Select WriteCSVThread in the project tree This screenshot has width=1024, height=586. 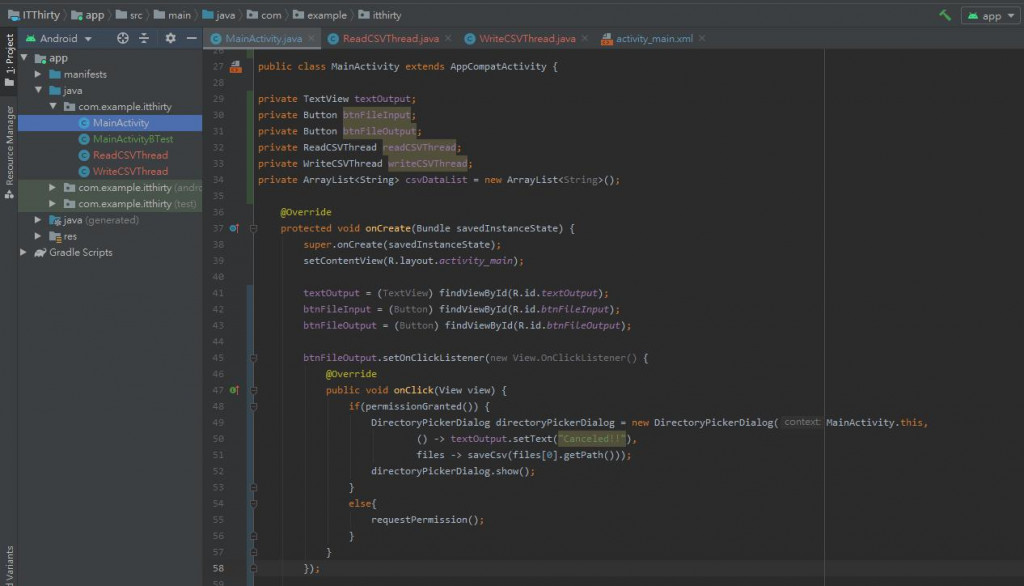[130, 172]
